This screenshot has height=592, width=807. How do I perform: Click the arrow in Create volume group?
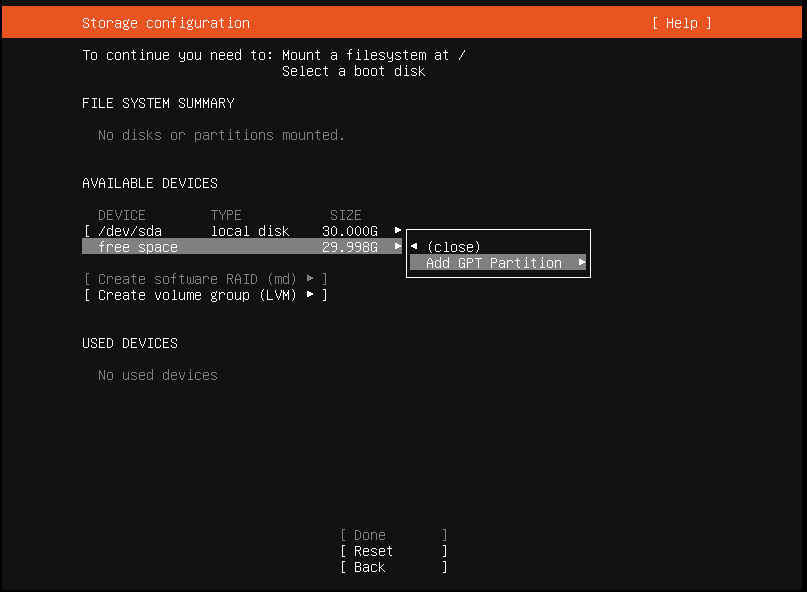(310, 295)
